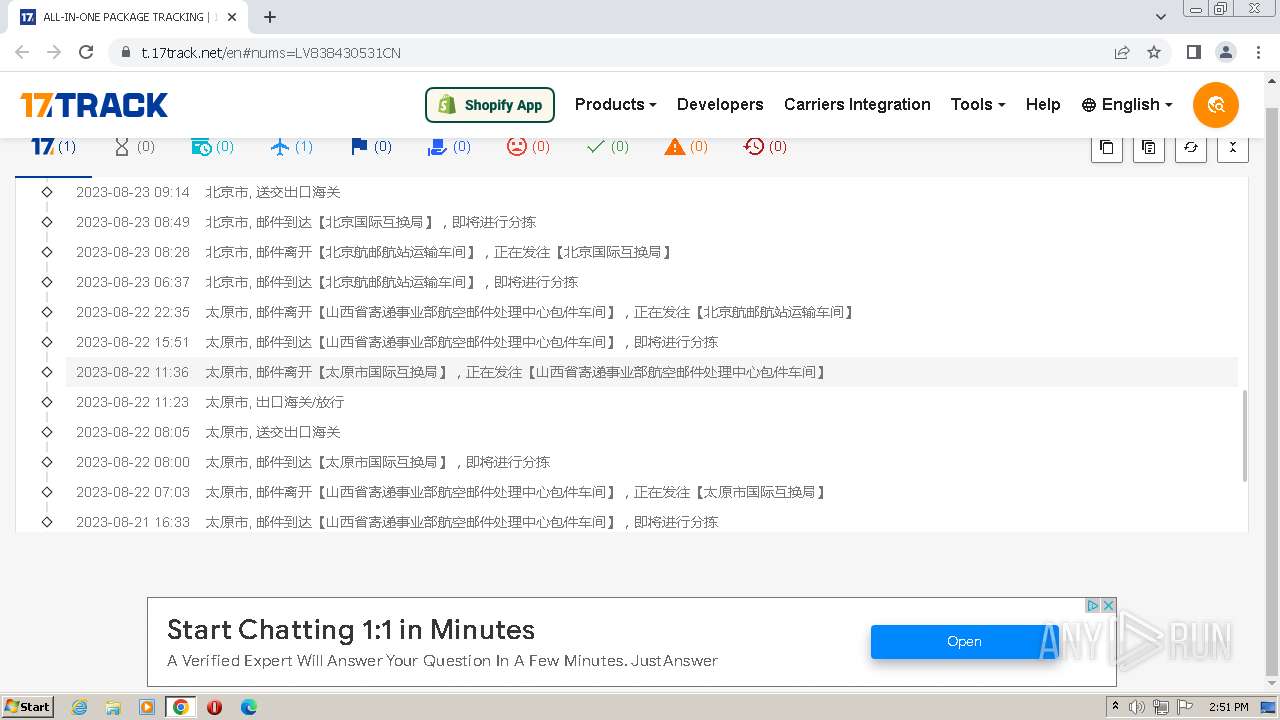Screen dimensions: 1280x720
Task: Select the All (1) status tab
Action: click(54, 146)
